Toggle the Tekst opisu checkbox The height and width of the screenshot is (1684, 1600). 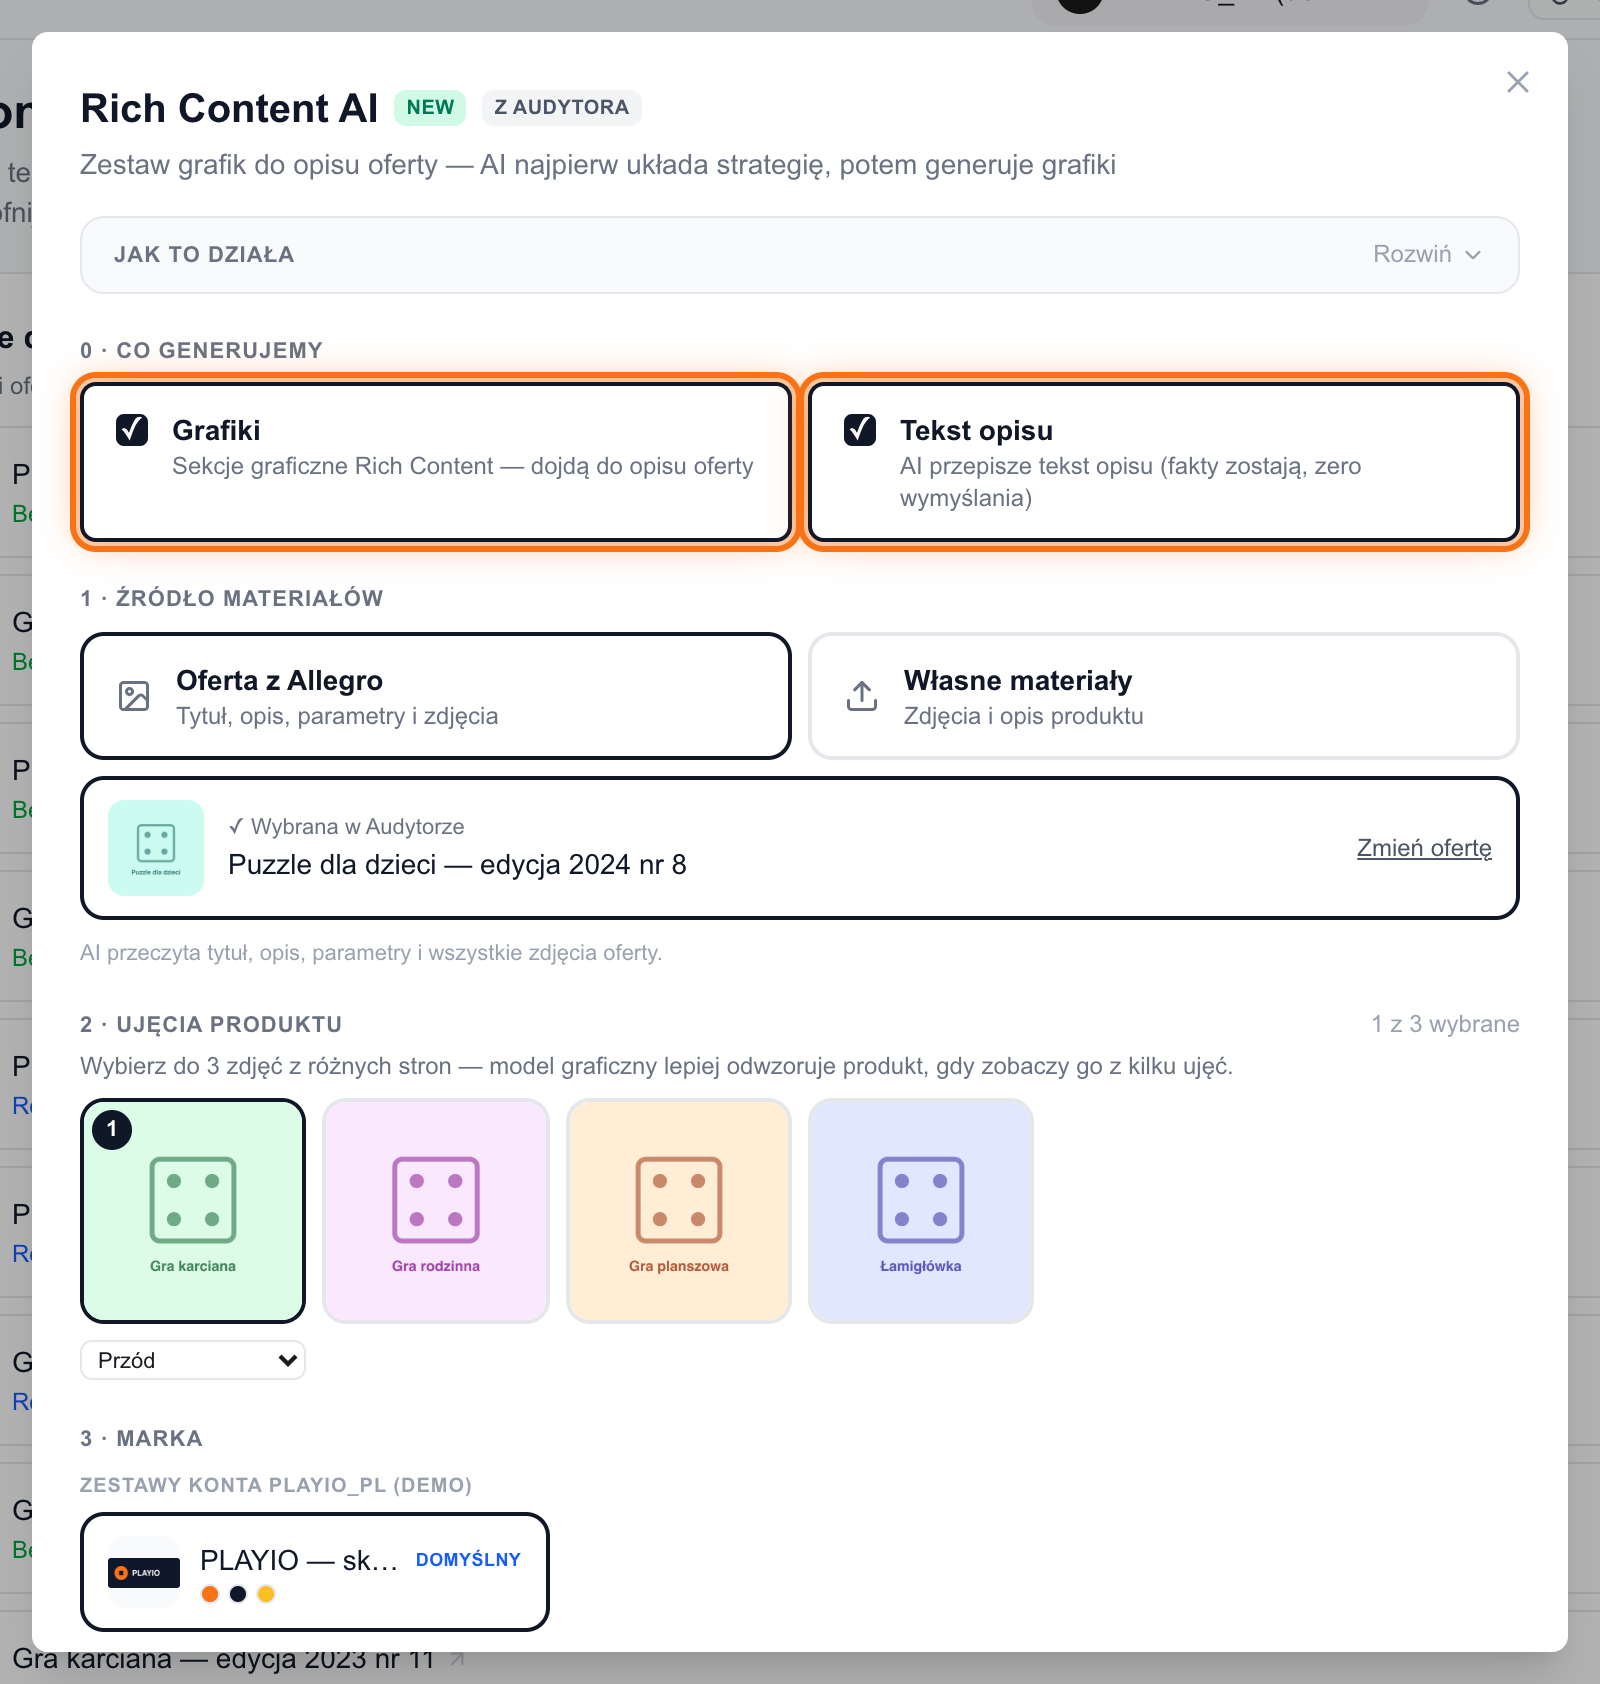860,430
